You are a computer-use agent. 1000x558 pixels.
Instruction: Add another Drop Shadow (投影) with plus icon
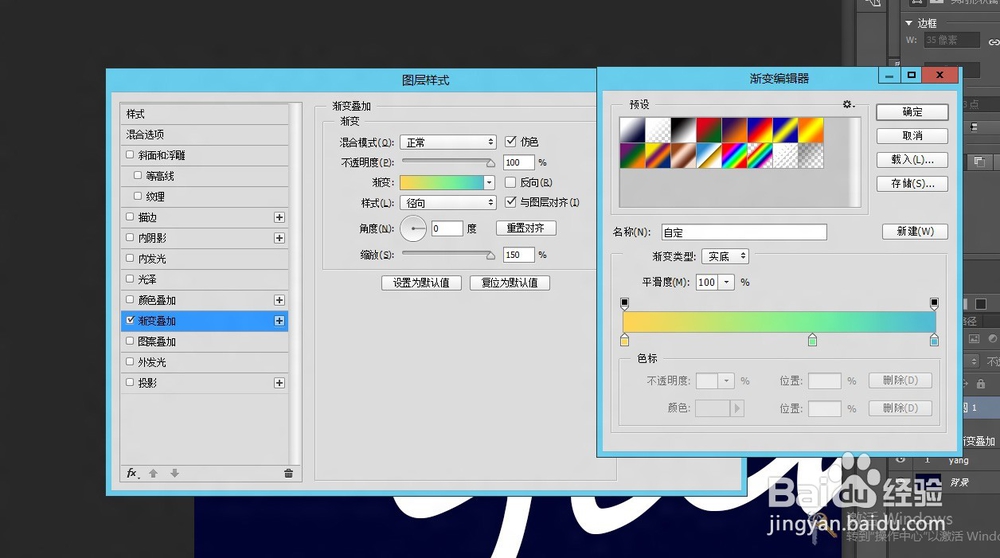point(279,383)
